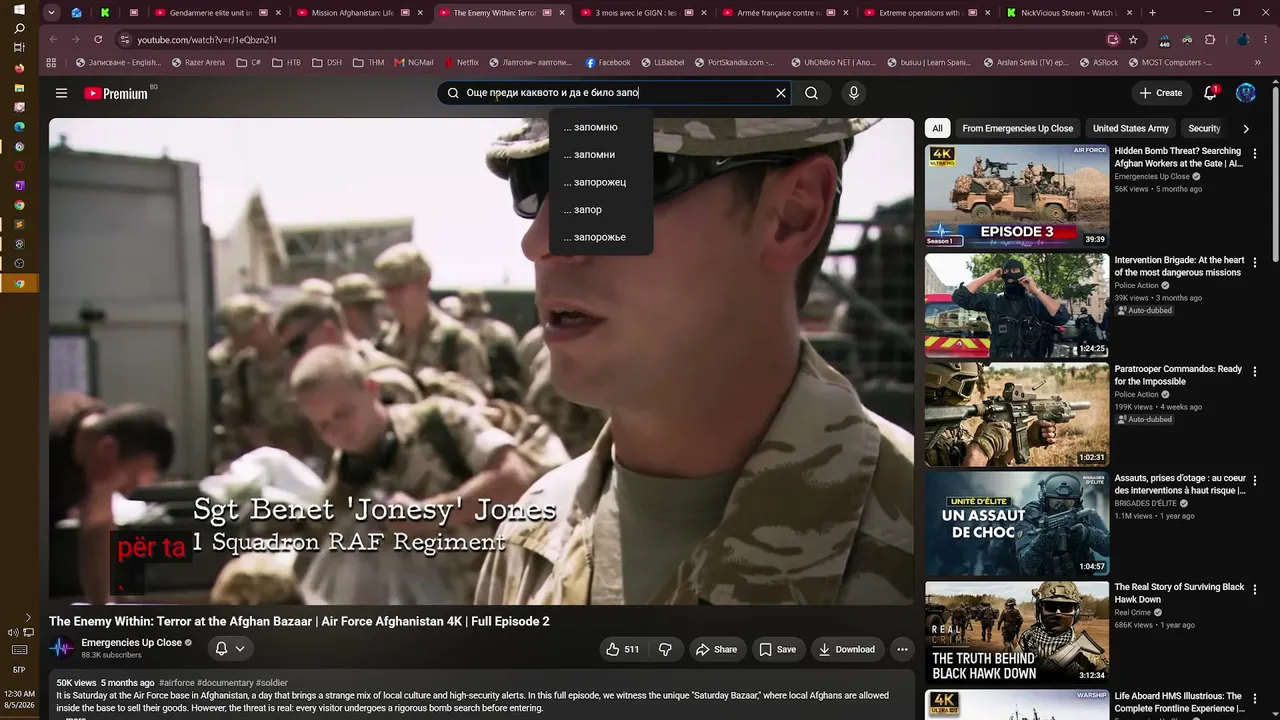Like the video with thumbs up

(x=623, y=649)
